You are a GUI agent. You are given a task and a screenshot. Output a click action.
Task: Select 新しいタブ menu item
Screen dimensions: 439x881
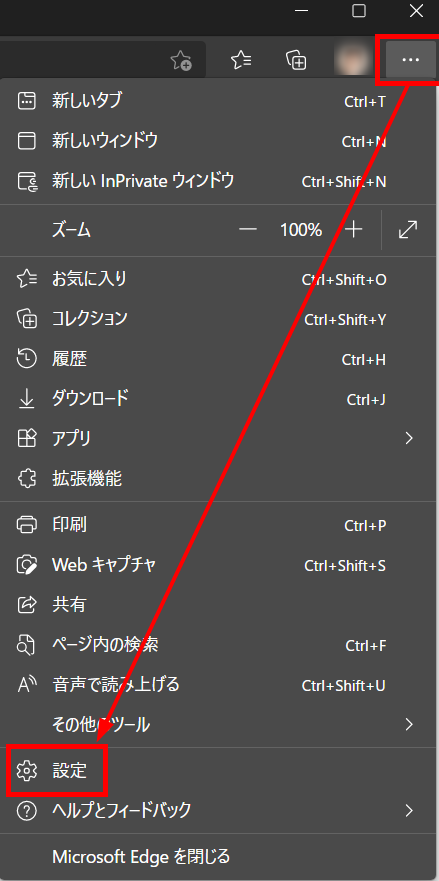(219, 101)
